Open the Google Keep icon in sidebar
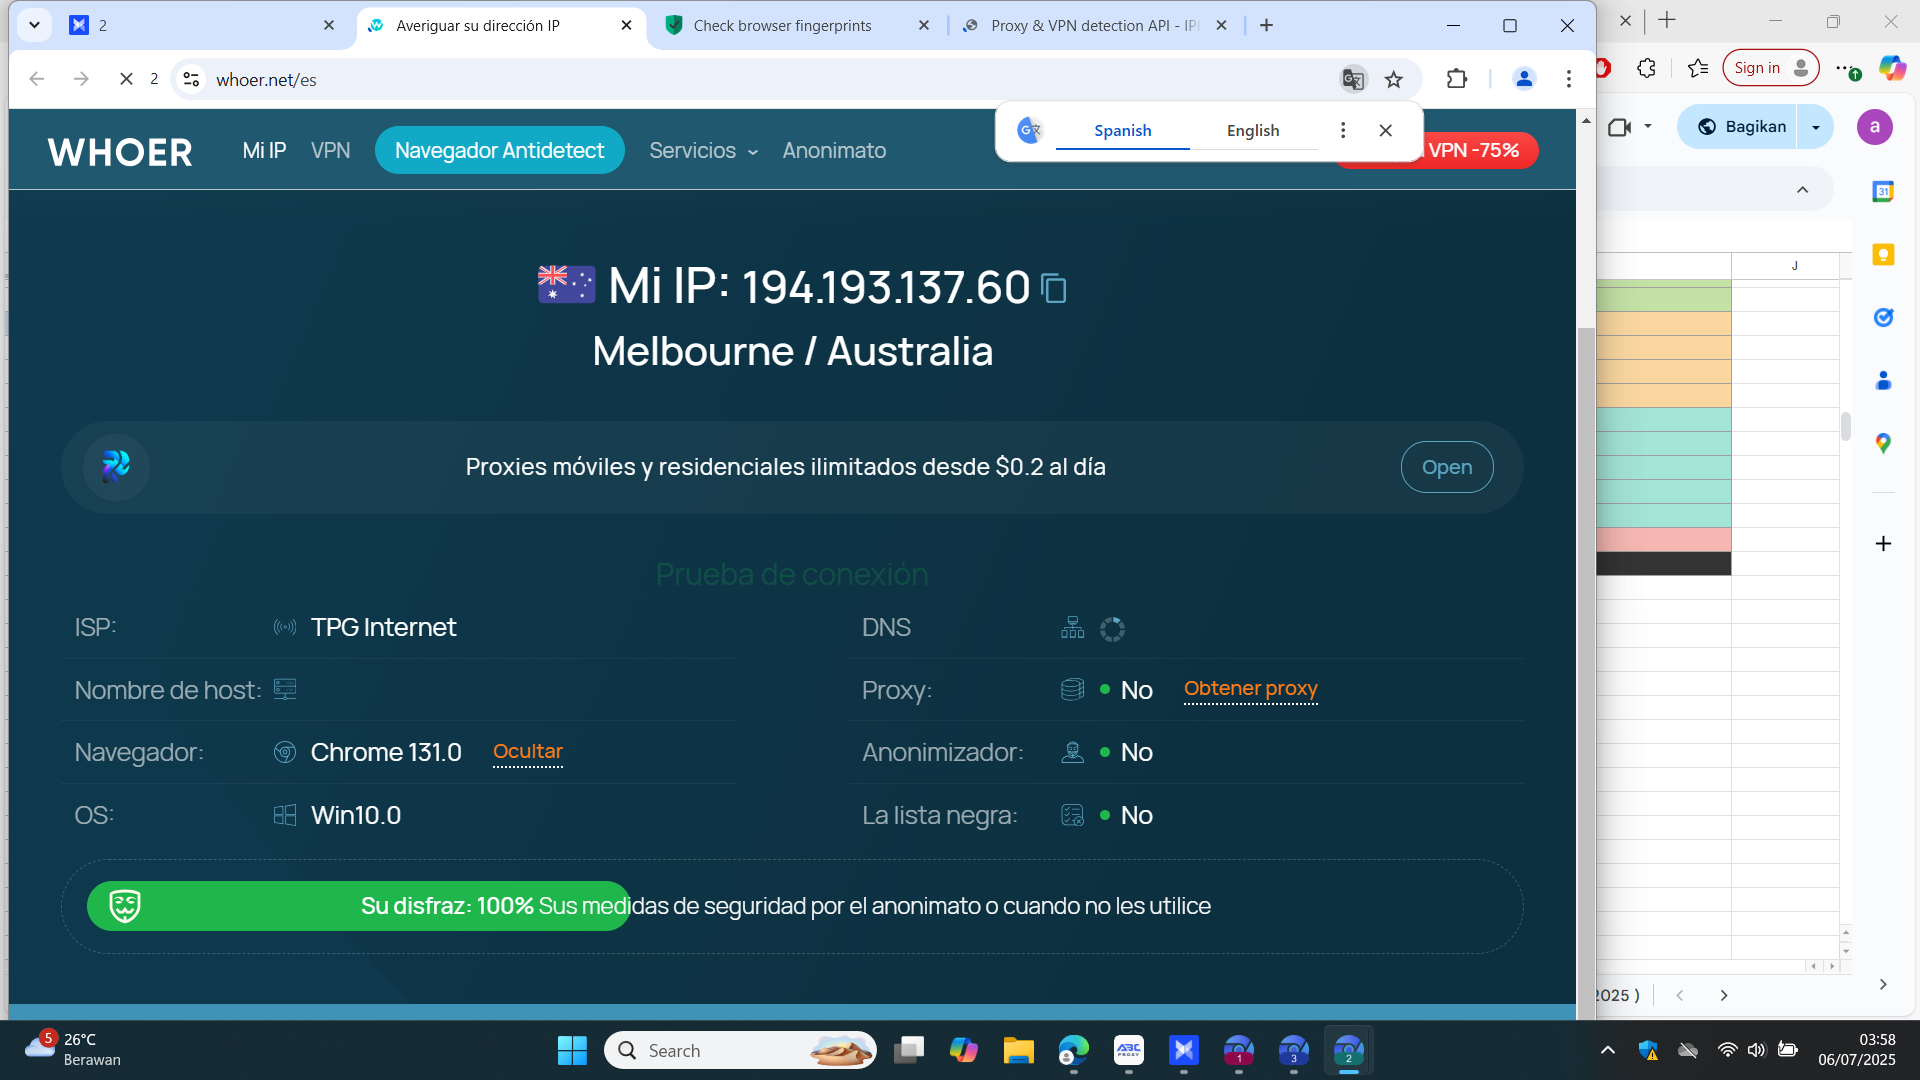This screenshot has height=1080, width=1920. 1883,255
